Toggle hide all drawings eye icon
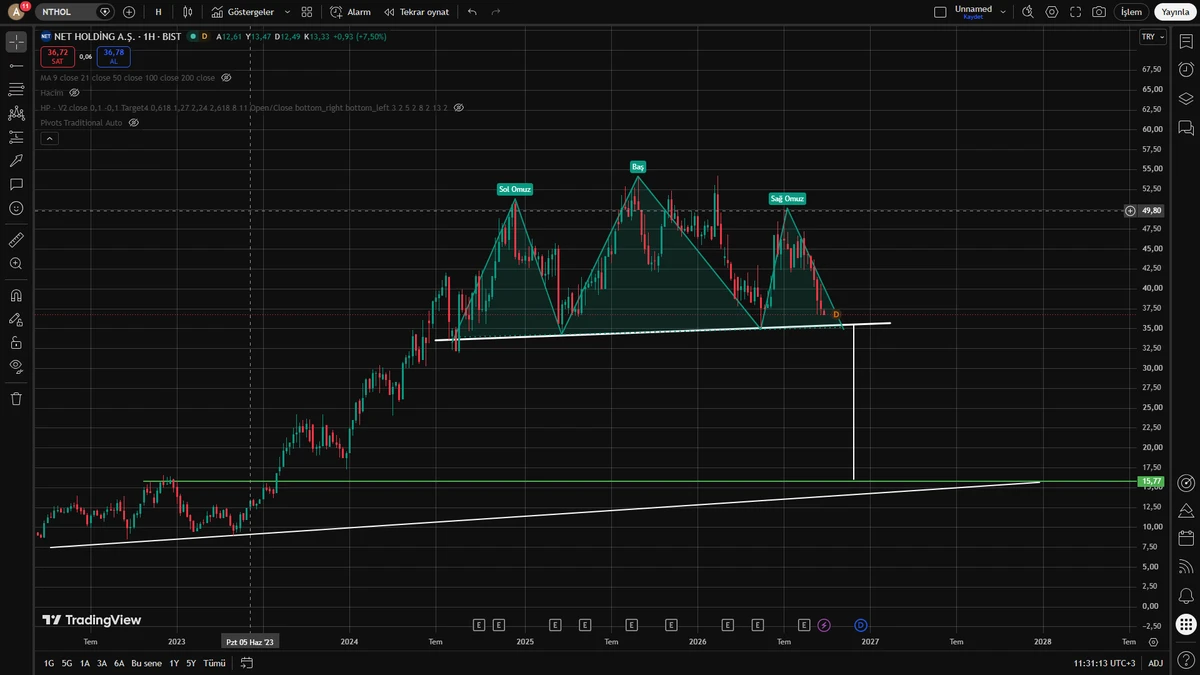The image size is (1200, 675). pyautogui.click(x=16, y=366)
